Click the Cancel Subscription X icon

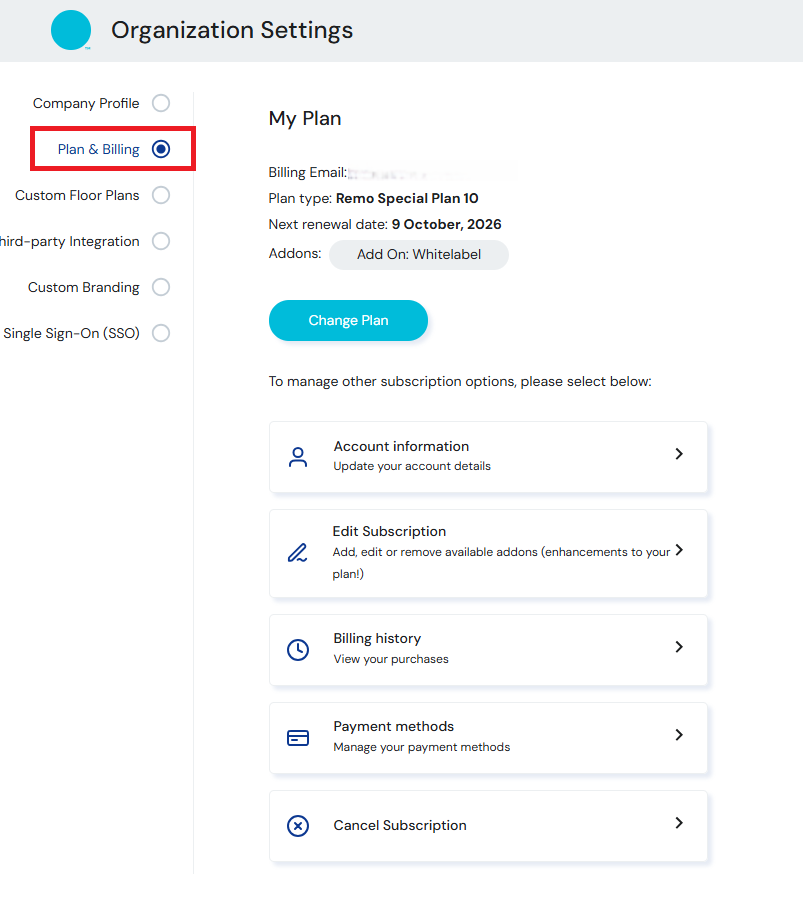tap(297, 826)
